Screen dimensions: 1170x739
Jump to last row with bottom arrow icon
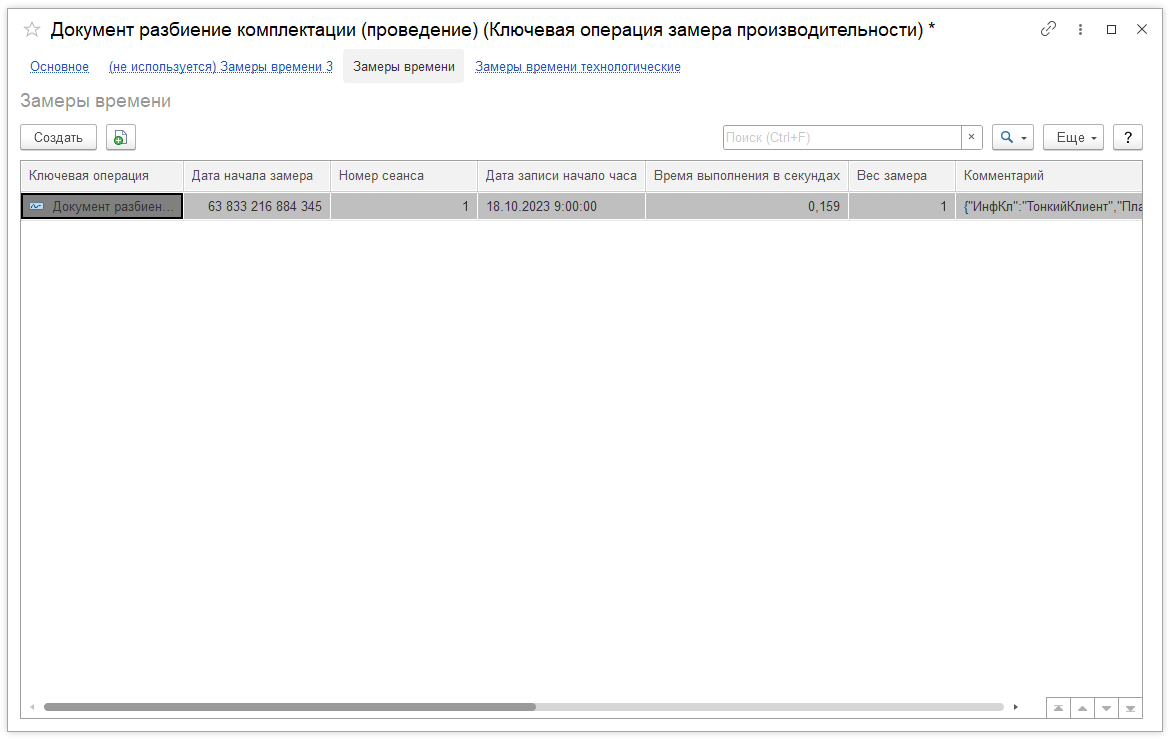coord(1130,707)
